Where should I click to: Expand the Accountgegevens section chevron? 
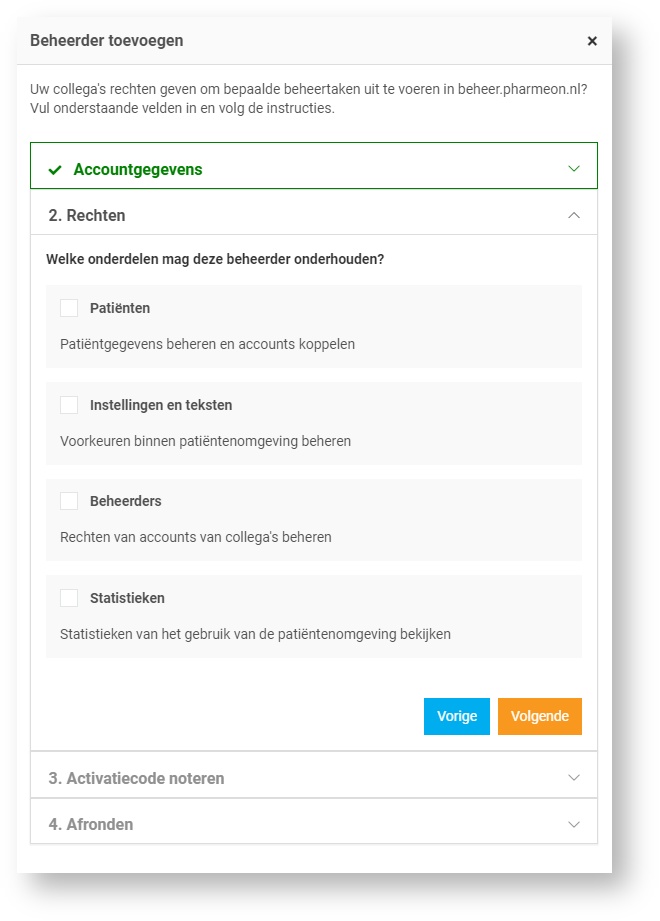coord(574,169)
